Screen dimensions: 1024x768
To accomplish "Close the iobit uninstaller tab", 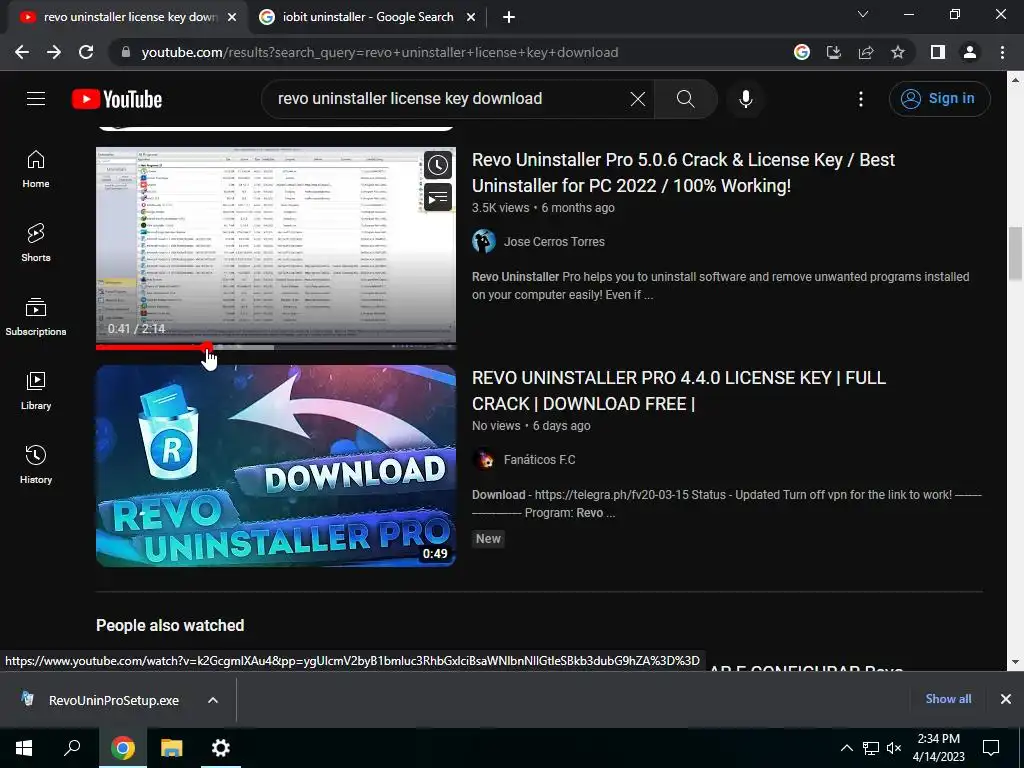I will 471,18.
